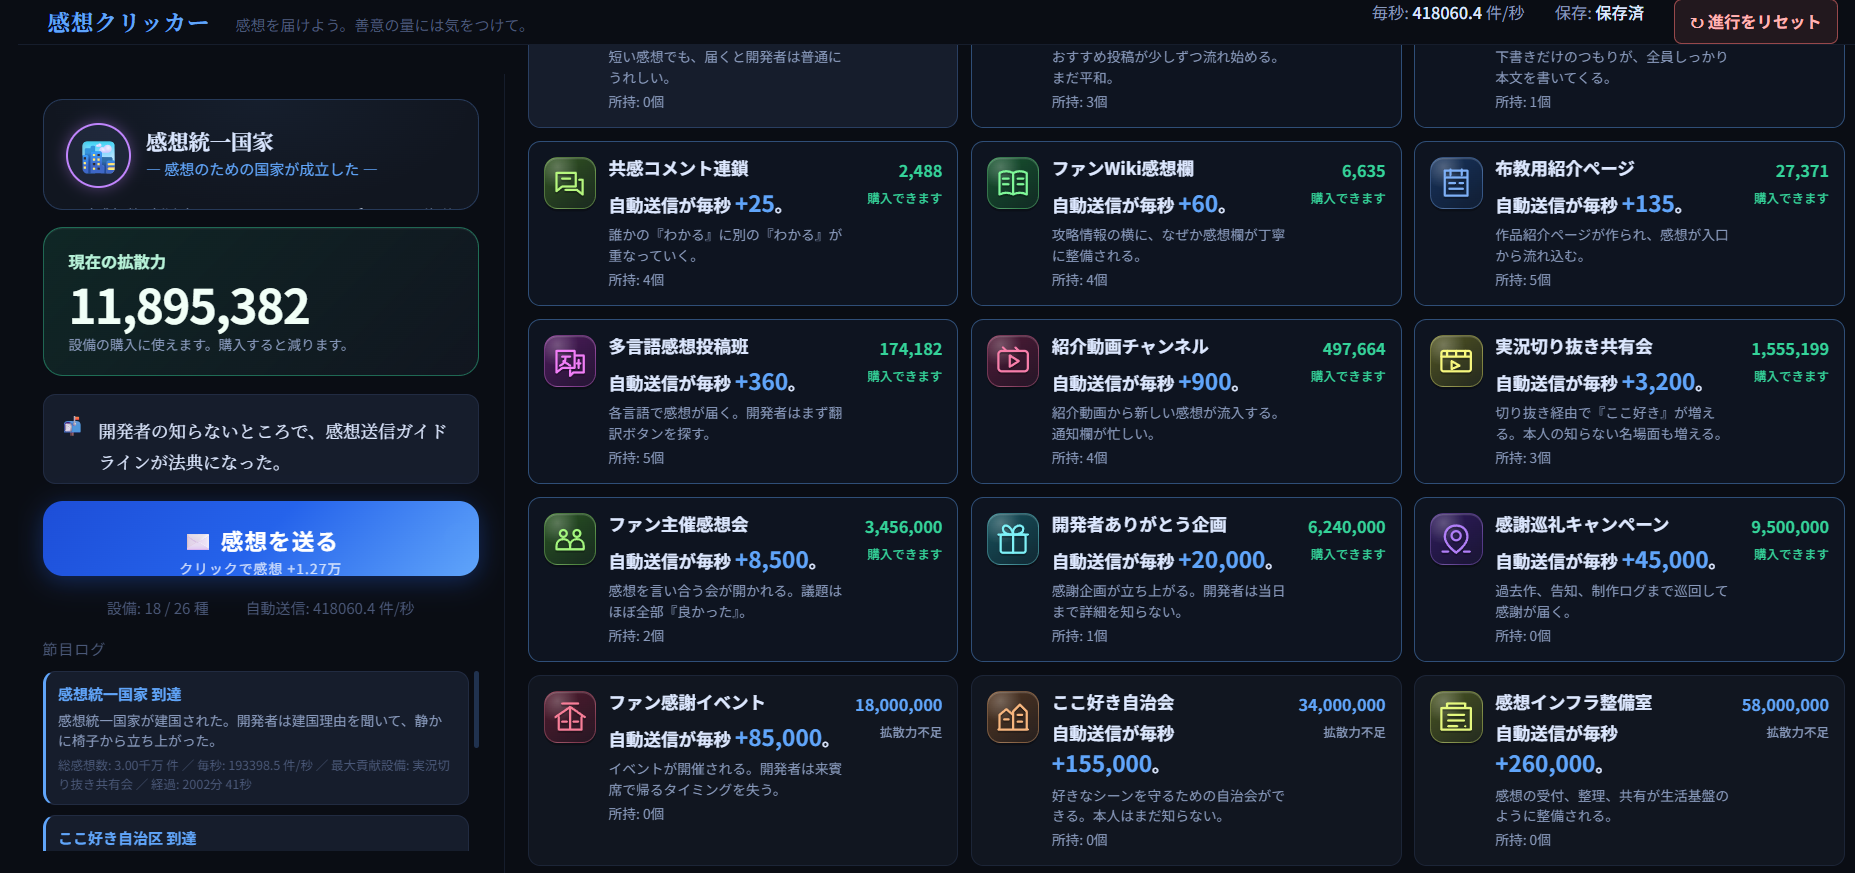
Task: Click the ファン主催感想会 people icon
Action: point(570,539)
